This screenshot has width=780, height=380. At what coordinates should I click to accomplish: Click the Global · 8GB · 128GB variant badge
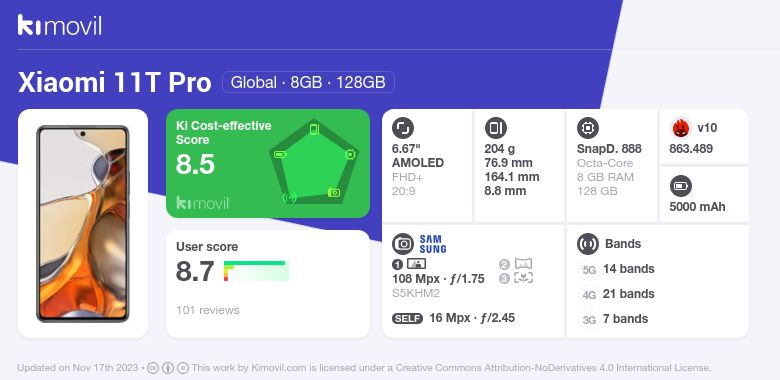[308, 82]
